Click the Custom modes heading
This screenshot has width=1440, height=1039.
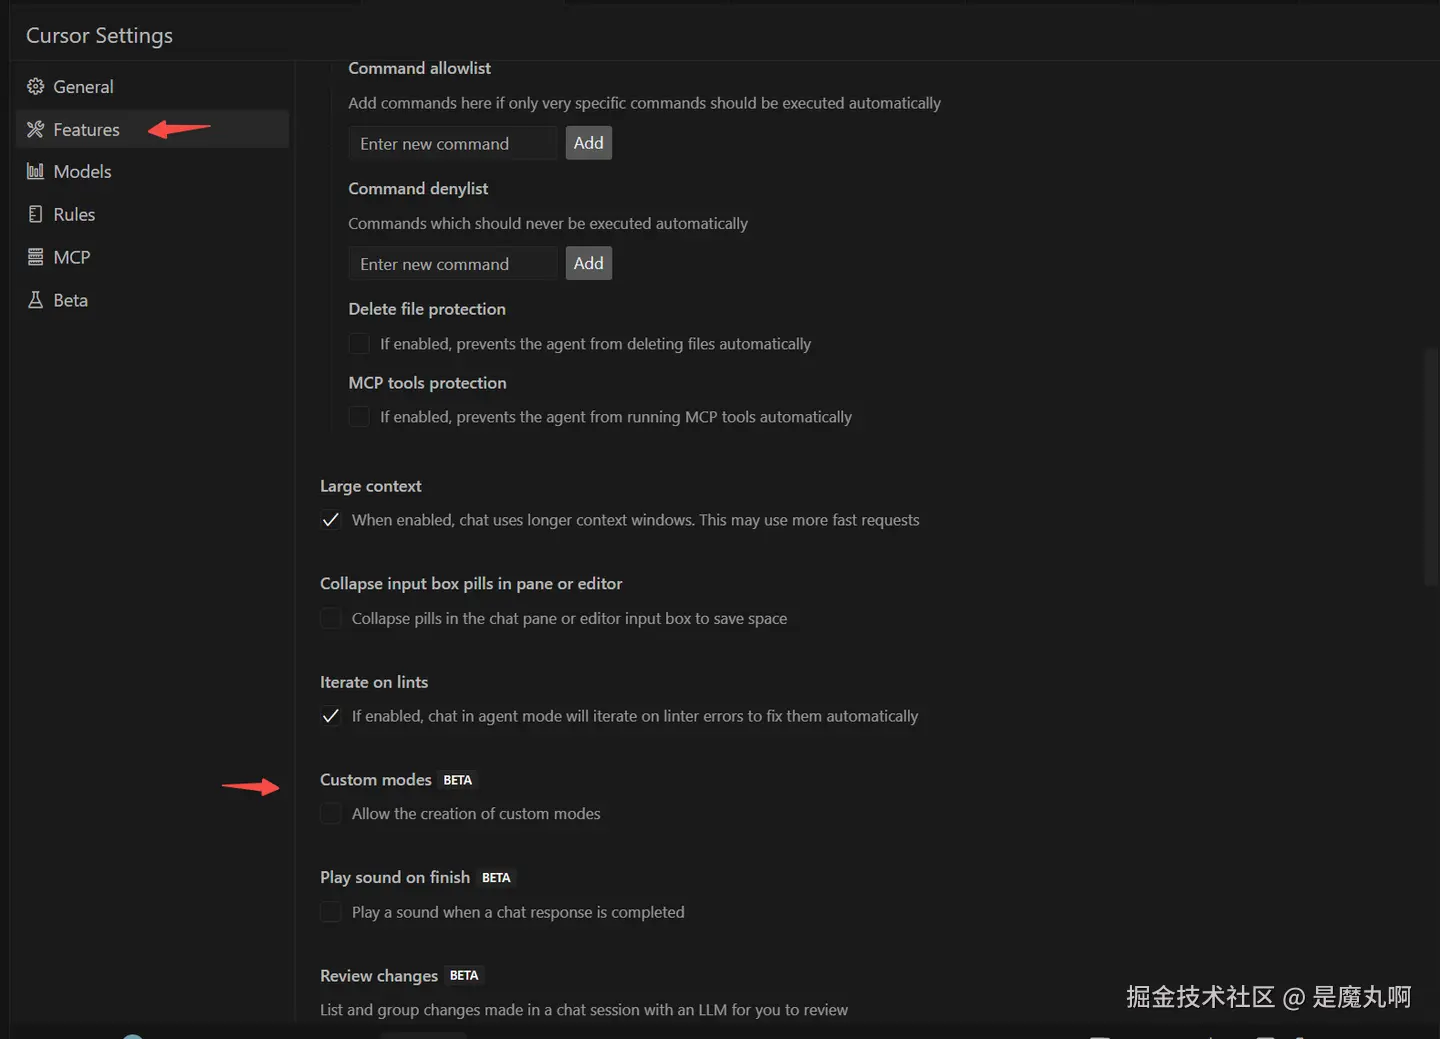376,780
